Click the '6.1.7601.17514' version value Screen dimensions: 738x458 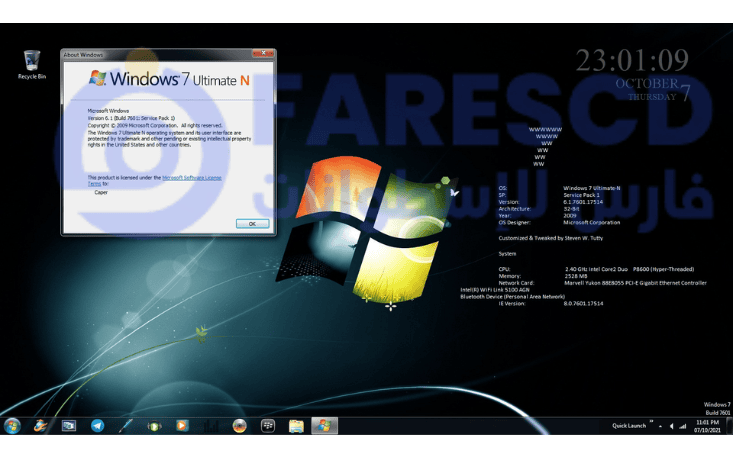pos(583,202)
